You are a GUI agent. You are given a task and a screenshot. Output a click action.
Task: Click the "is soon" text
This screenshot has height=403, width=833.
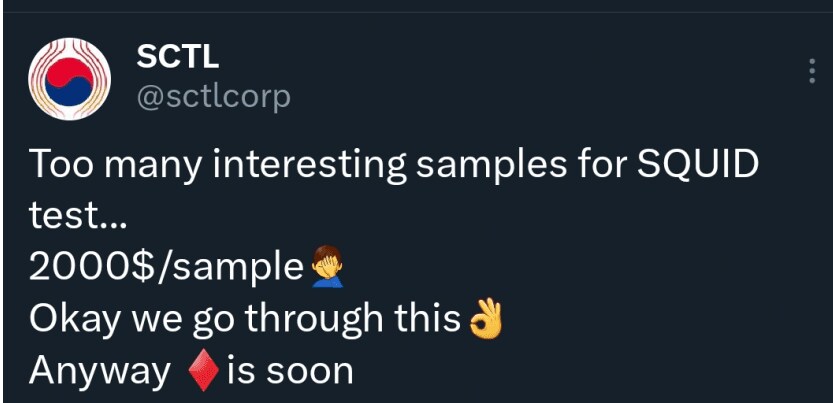coord(290,371)
